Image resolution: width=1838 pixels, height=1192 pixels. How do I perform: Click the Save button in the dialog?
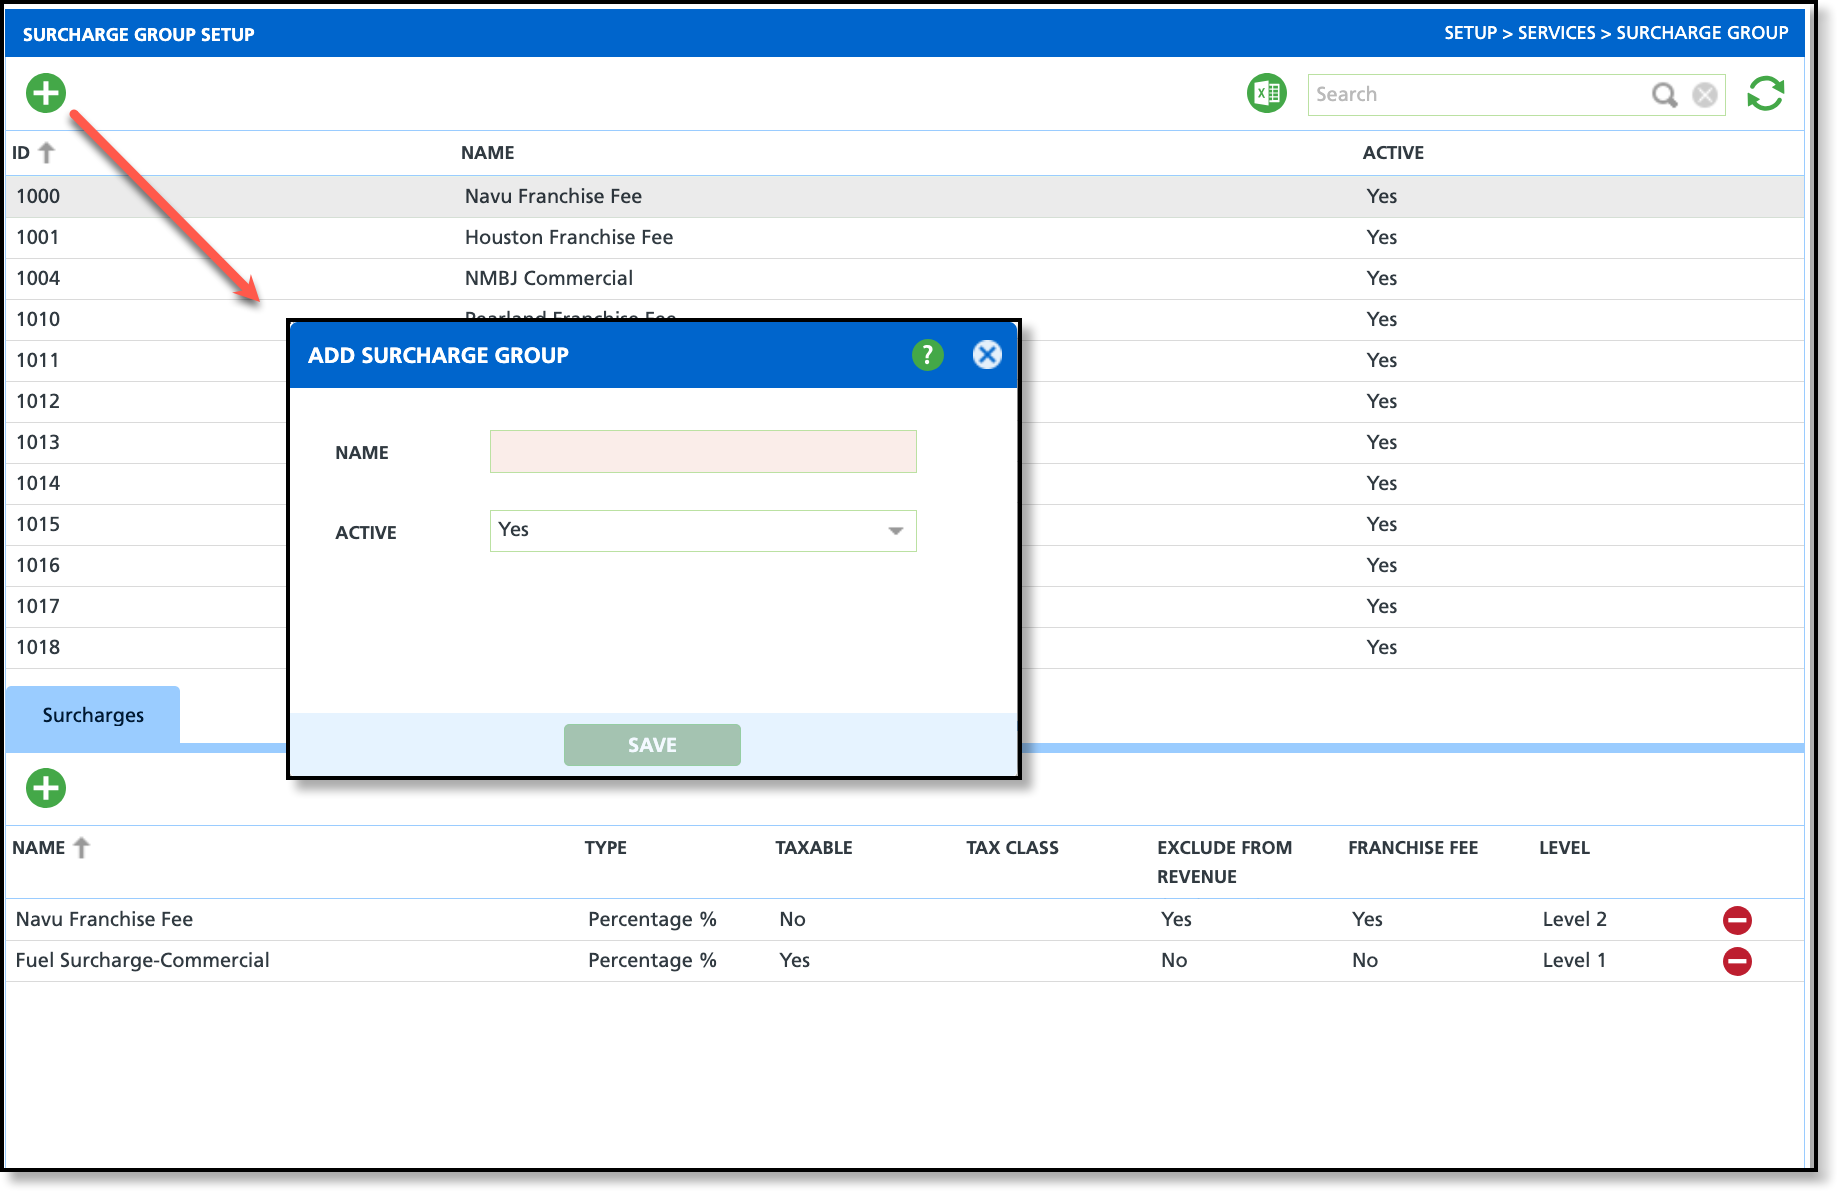click(x=652, y=745)
